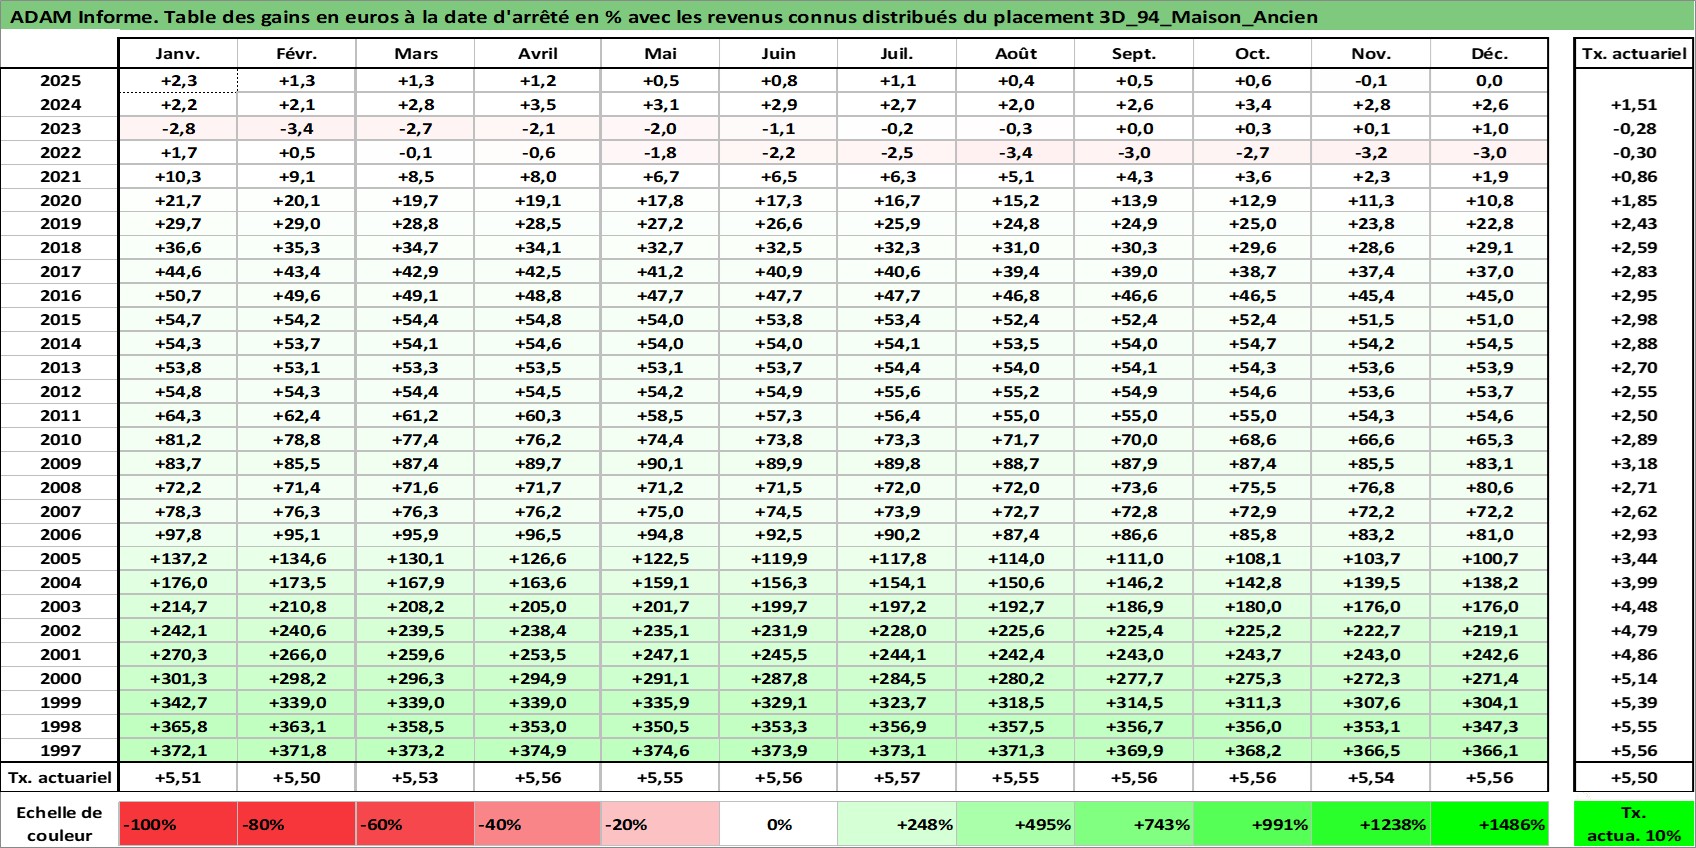Click the 0% white color swatch
Viewport: 1696px width, 848px height.
click(x=779, y=824)
